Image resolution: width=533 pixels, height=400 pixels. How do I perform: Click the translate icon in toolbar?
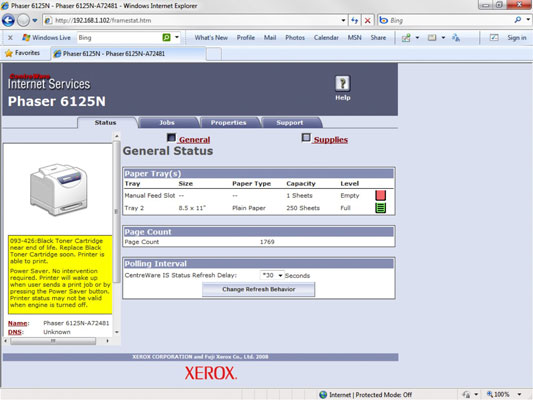(x=456, y=38)
